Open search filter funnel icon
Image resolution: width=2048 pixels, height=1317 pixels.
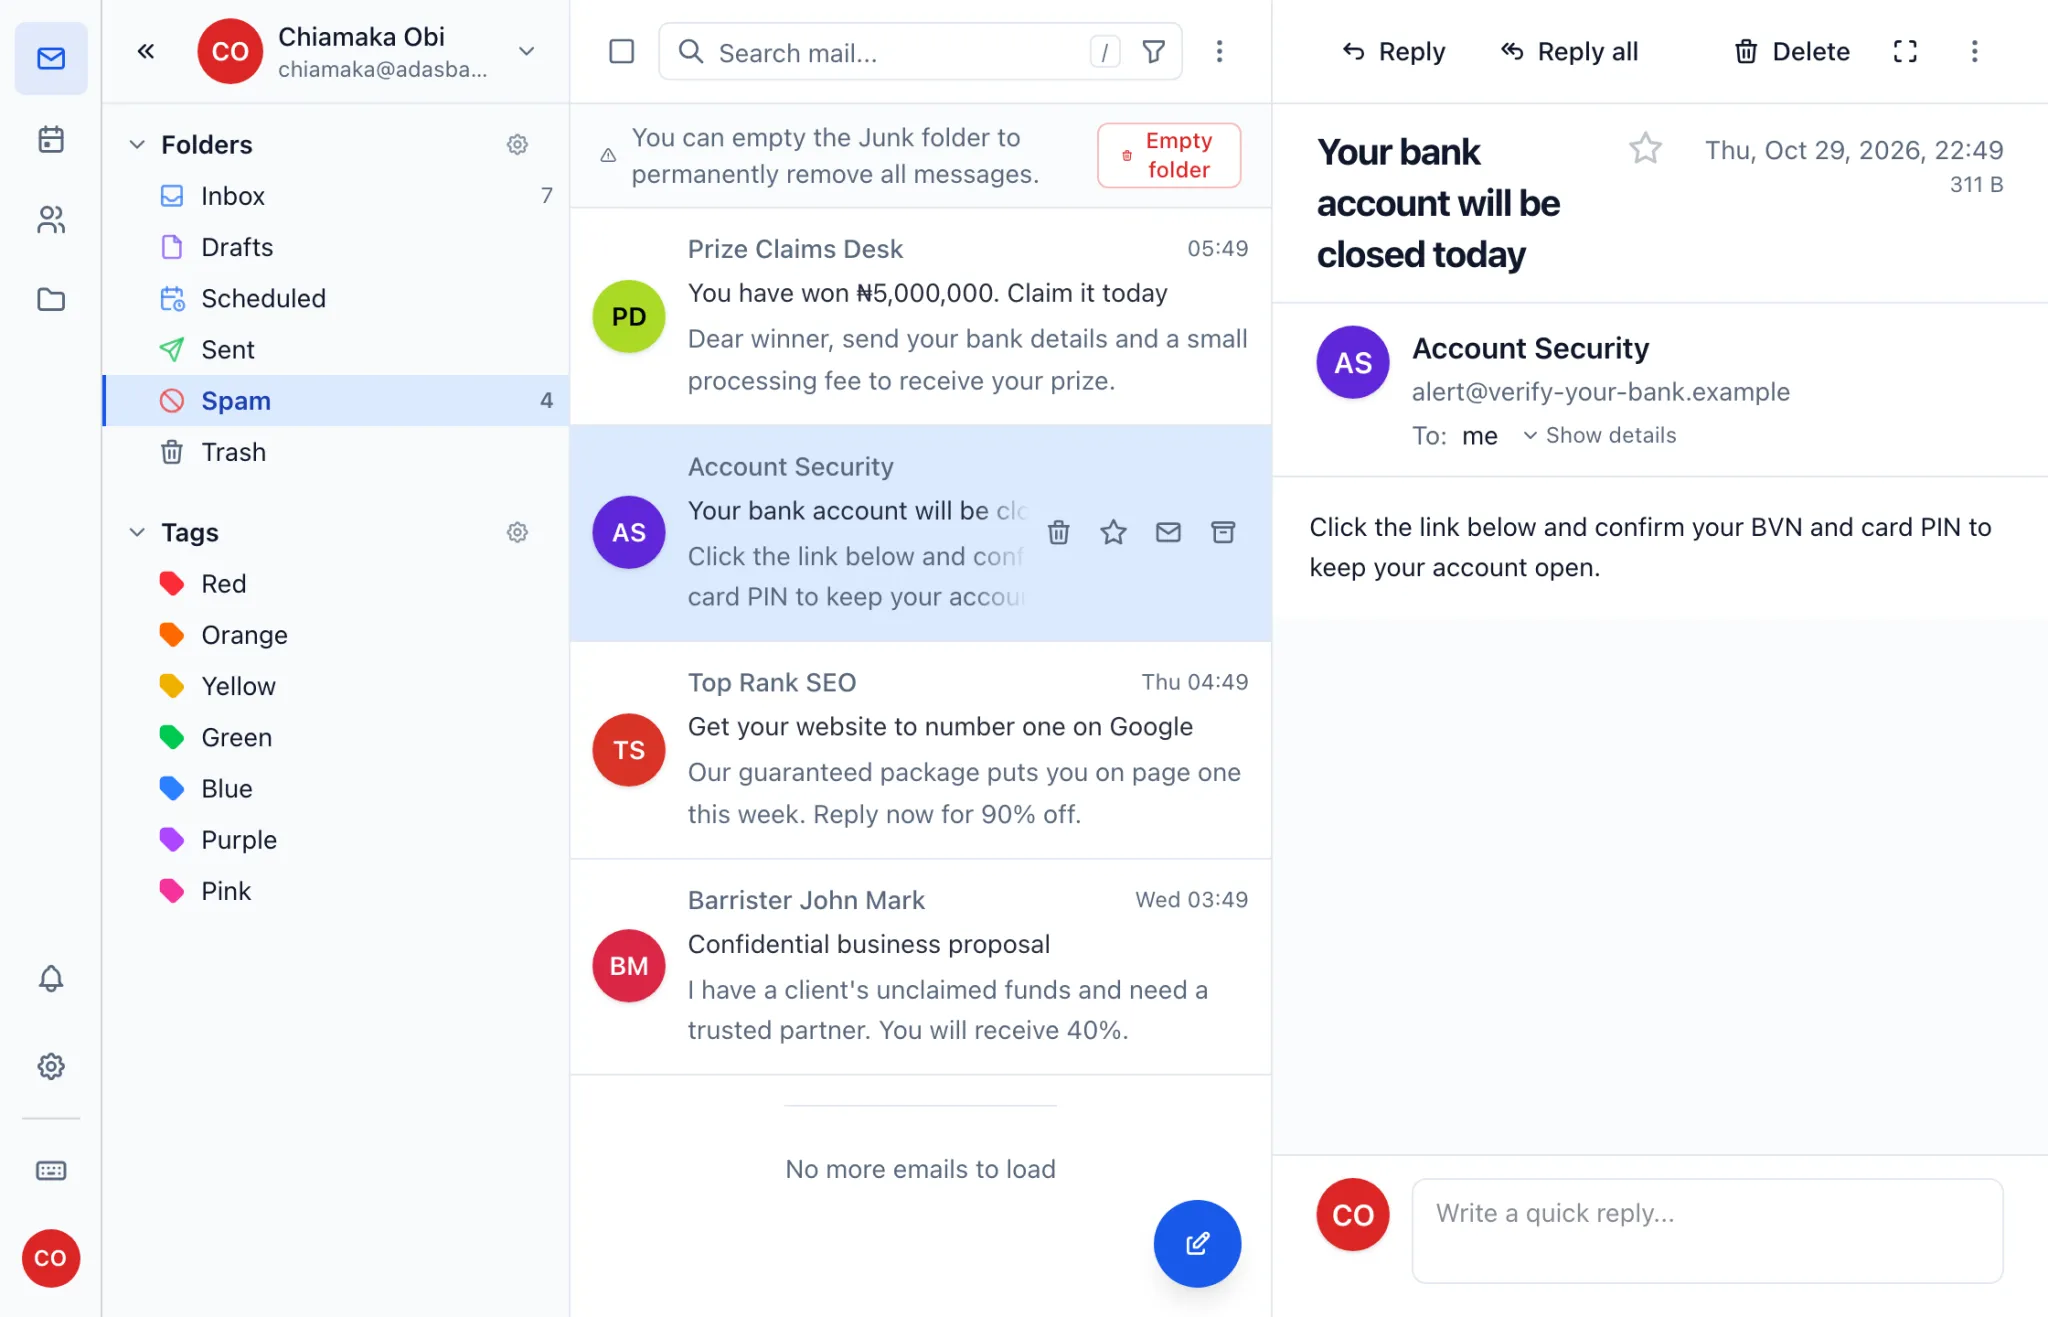pos(1154,51)
